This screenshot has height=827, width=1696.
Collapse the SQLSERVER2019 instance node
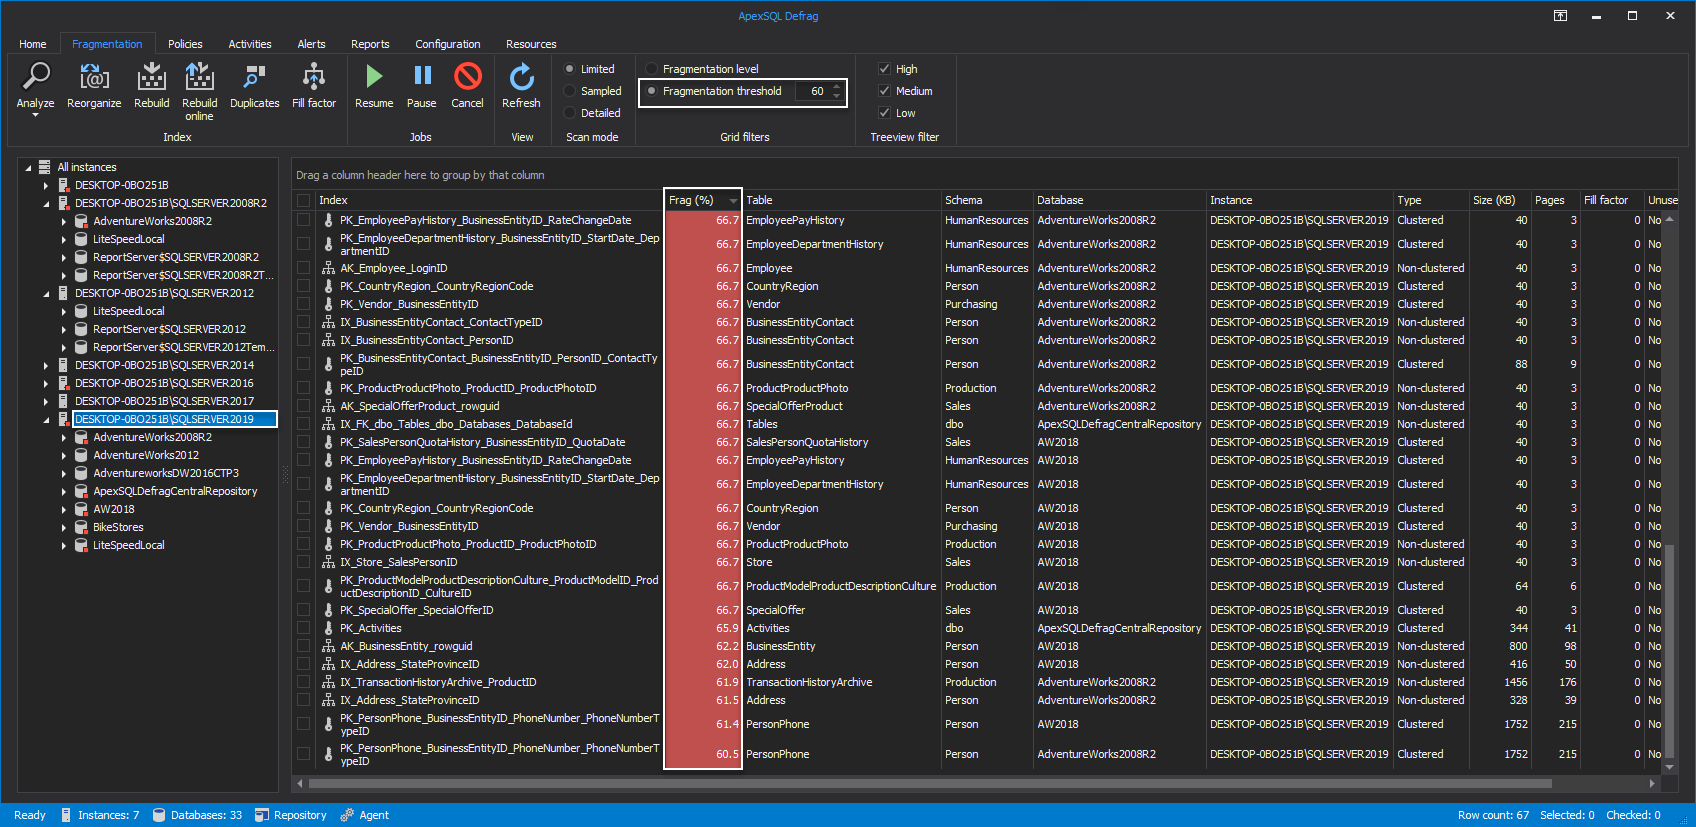click(46, 420)
